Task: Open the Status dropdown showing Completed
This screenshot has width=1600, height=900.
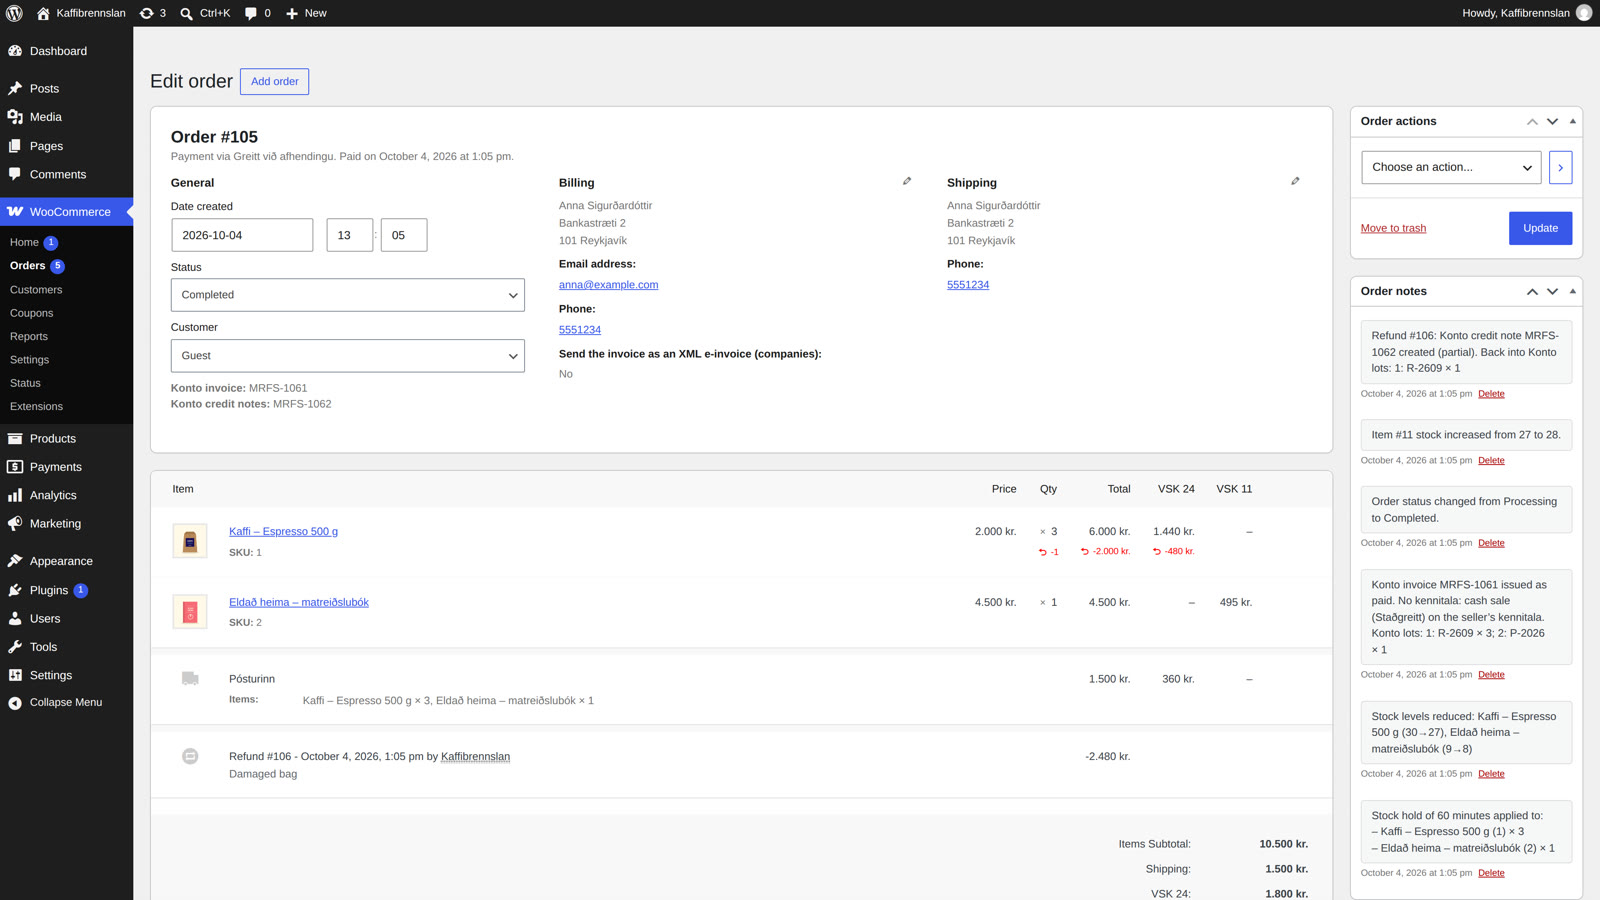Action: pyautogui.click(x=348, y=295)
